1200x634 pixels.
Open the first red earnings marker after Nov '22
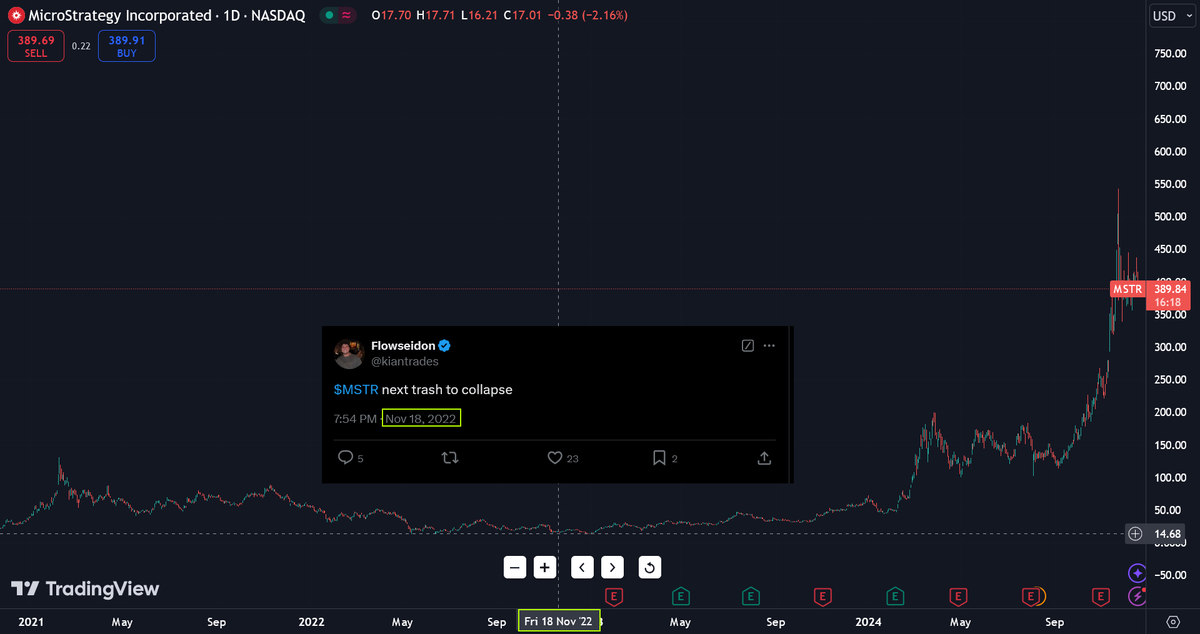[614, 596]
